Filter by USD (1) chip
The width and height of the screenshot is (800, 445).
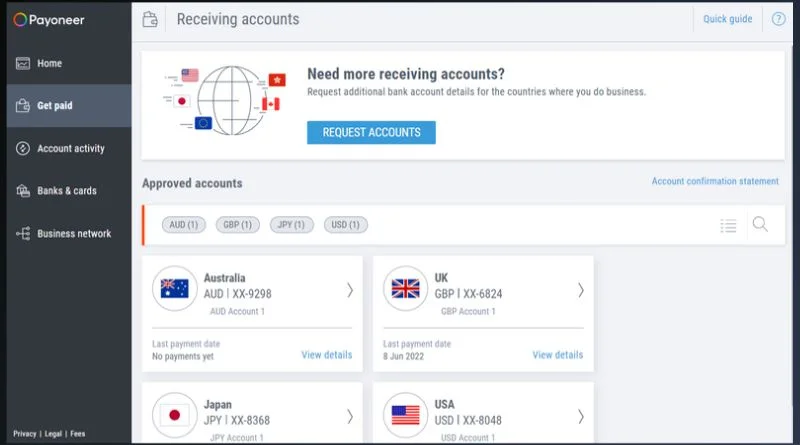[x=345, y=225]
